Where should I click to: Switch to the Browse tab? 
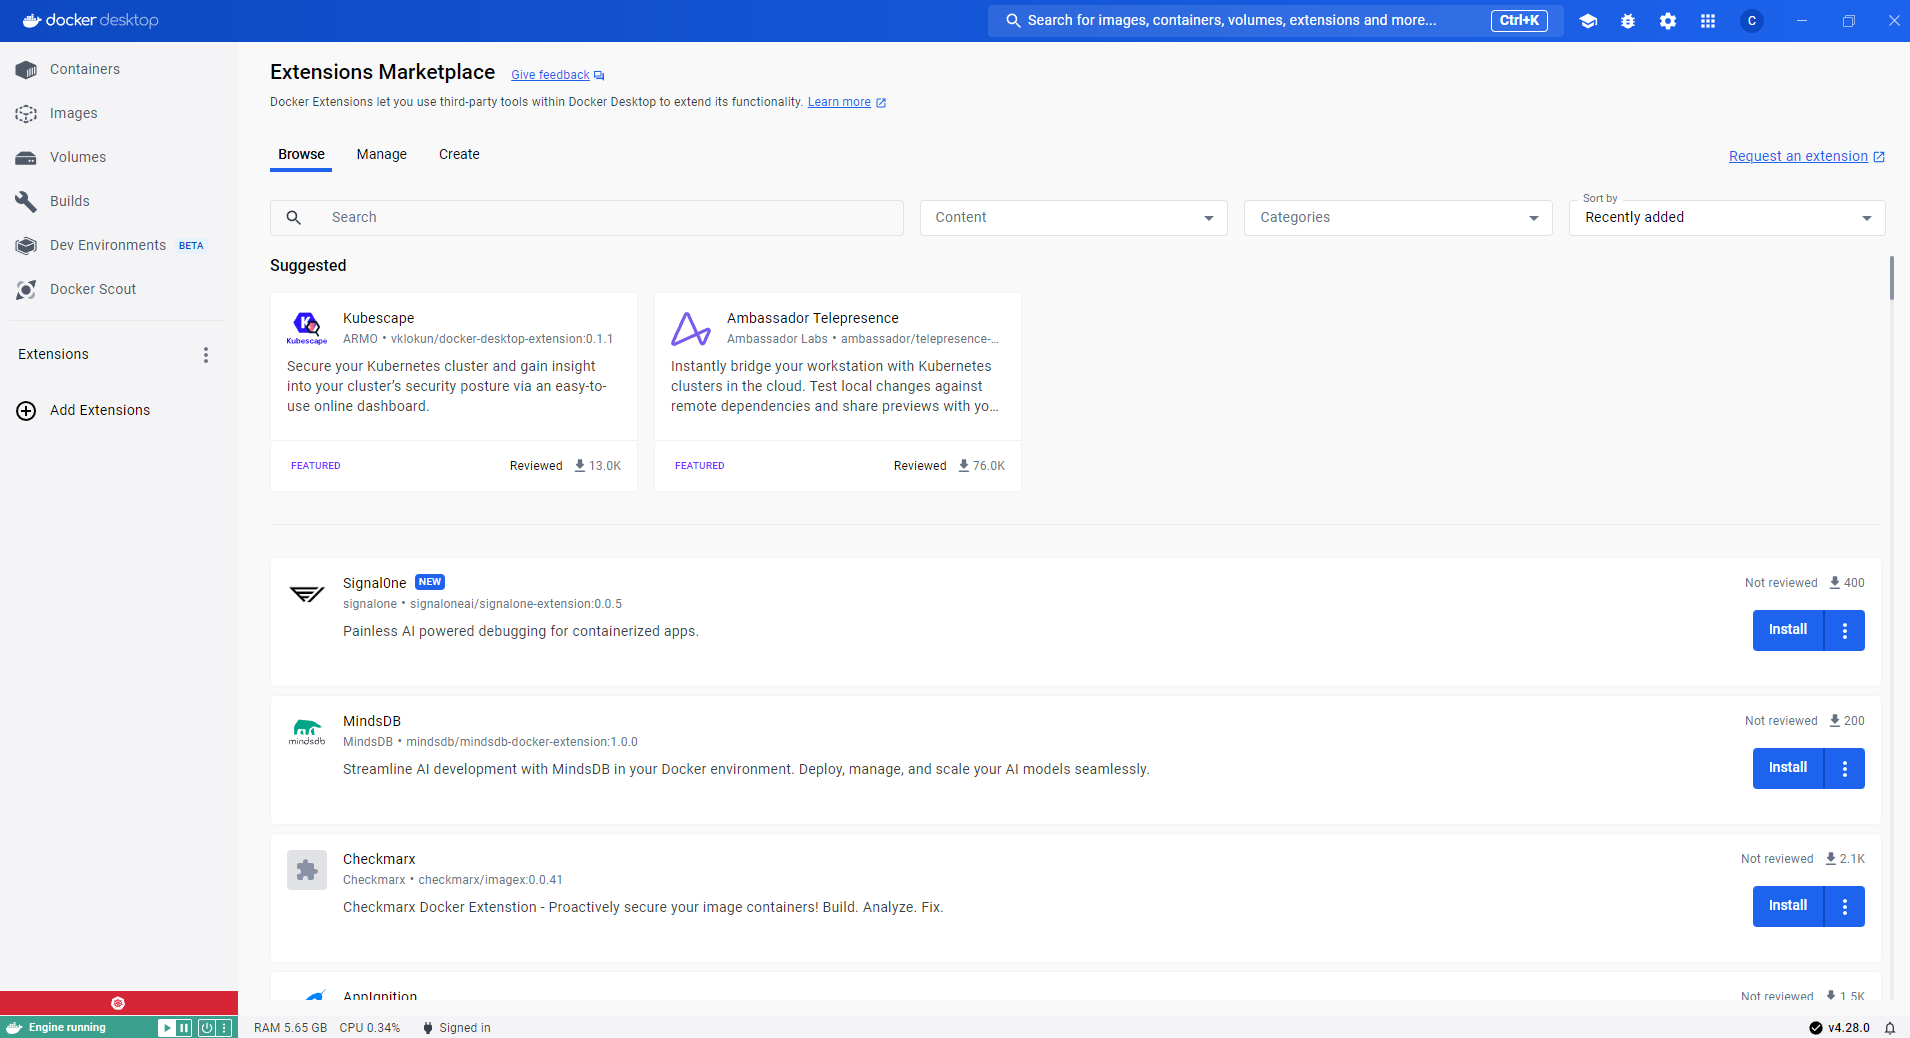coord(301,155)
